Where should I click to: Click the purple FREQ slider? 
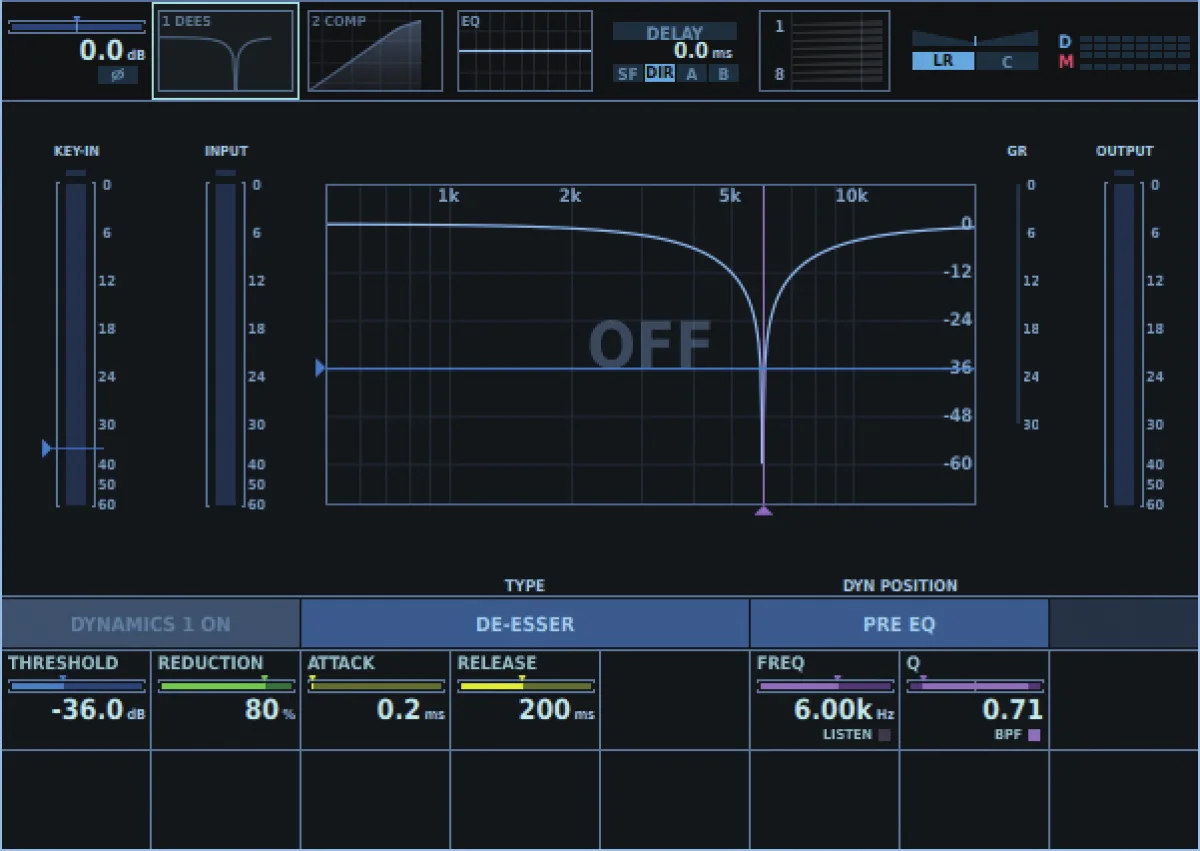825,686
